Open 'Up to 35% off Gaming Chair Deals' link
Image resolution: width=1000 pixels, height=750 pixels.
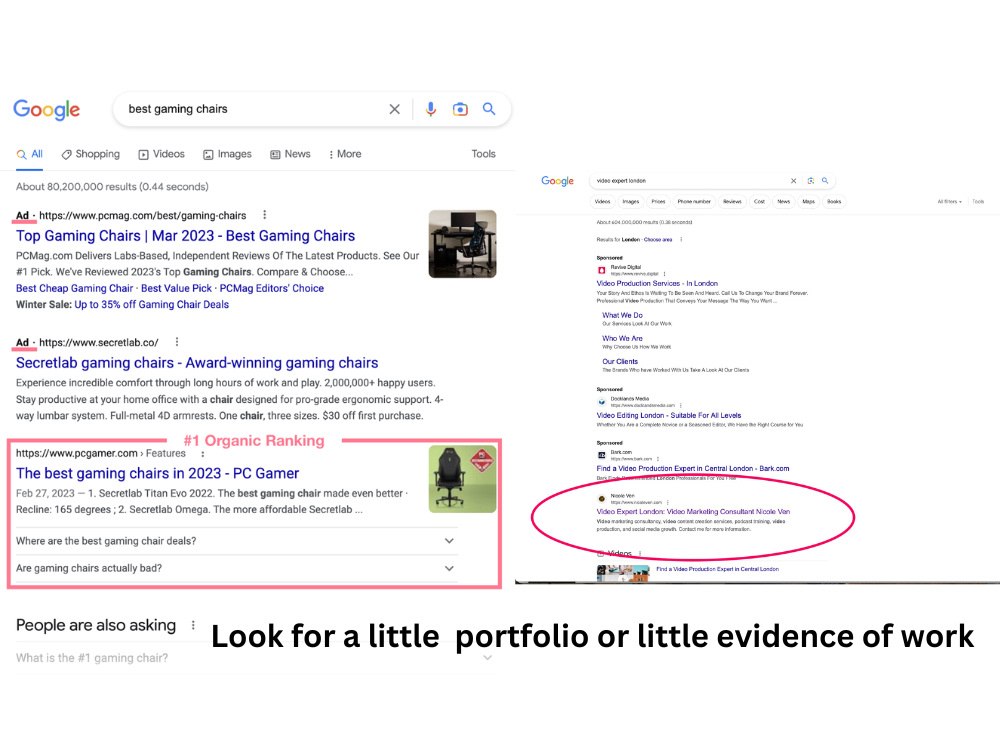coord(152,305)
